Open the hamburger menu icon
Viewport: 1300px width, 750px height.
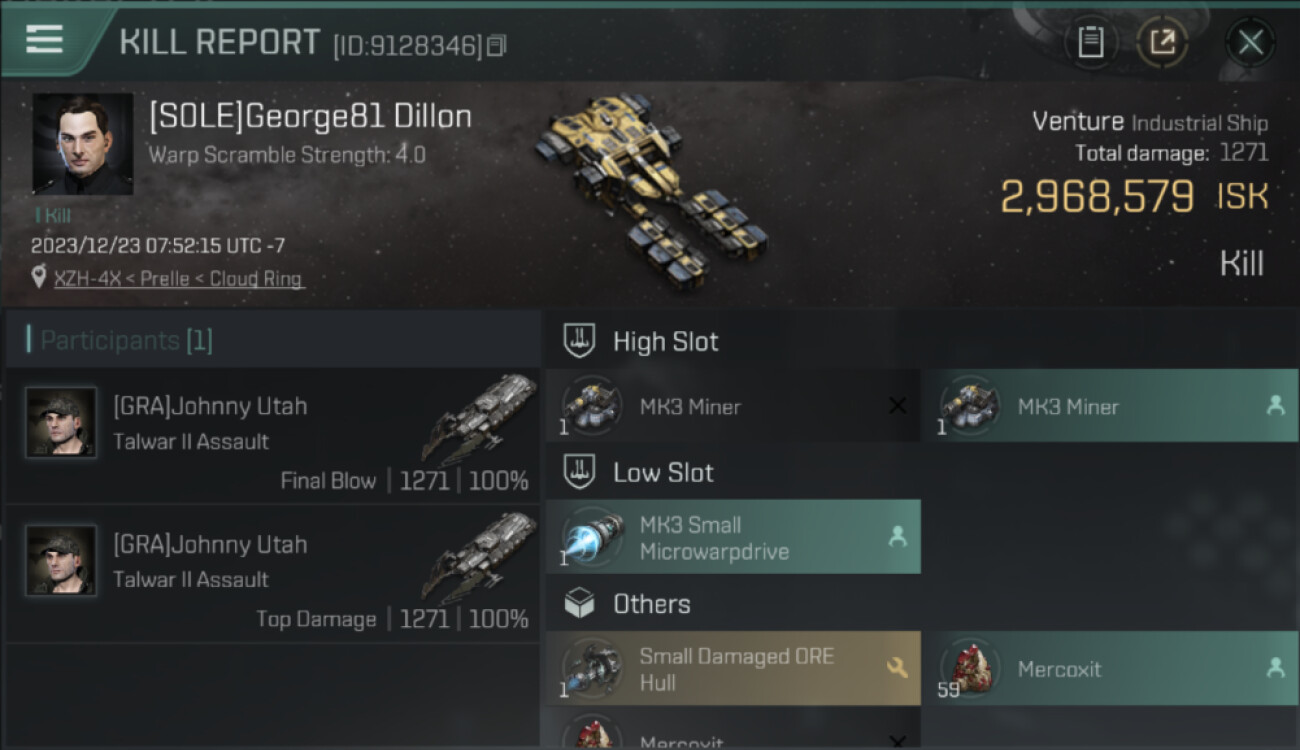(x=44, y=39)
